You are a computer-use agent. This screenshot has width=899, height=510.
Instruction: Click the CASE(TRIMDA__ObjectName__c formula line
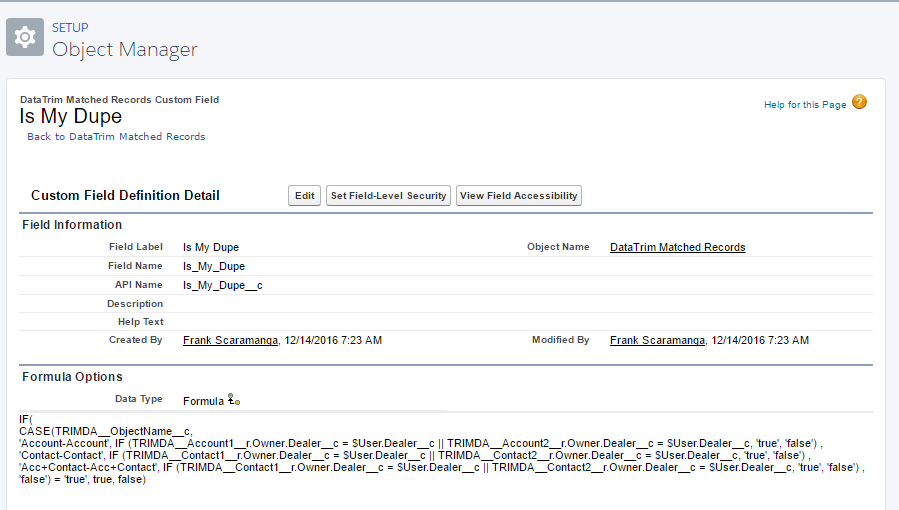pyautogui.click(x=106, y=431)
